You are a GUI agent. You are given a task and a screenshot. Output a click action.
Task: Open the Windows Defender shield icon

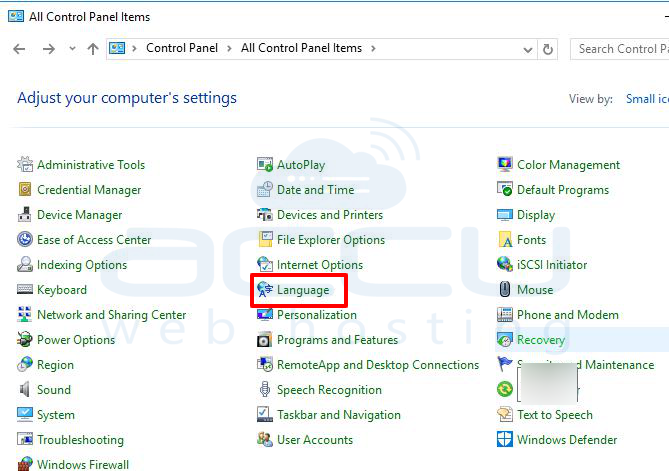[505, 439]
